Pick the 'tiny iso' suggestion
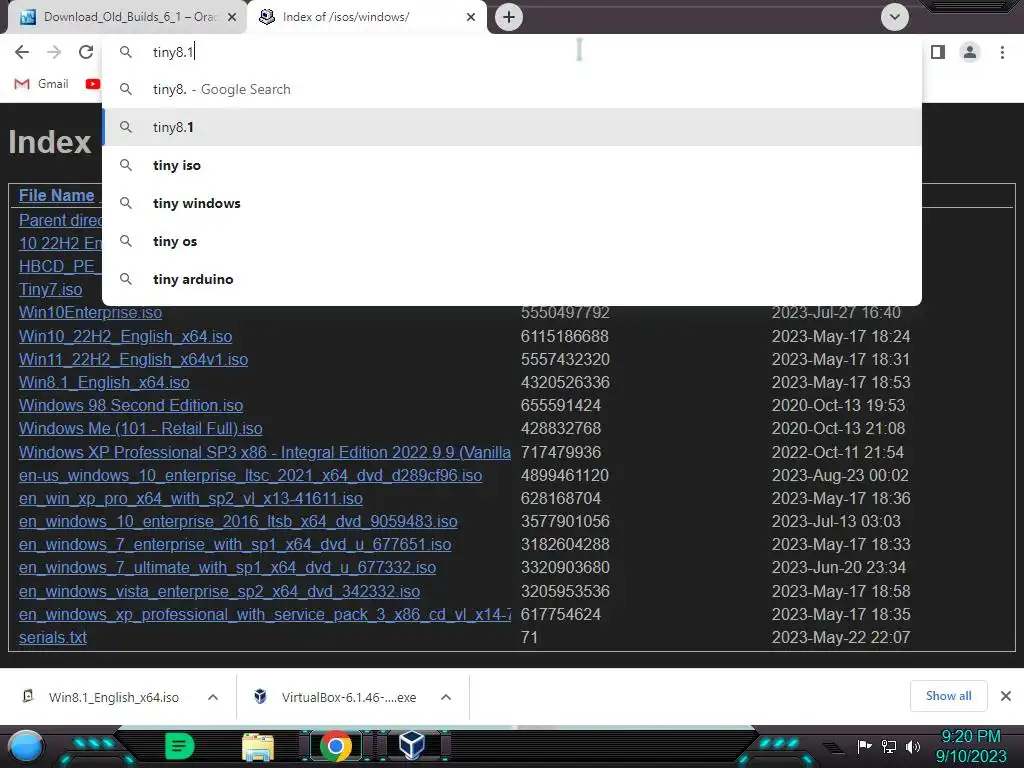 coord(512,165)
